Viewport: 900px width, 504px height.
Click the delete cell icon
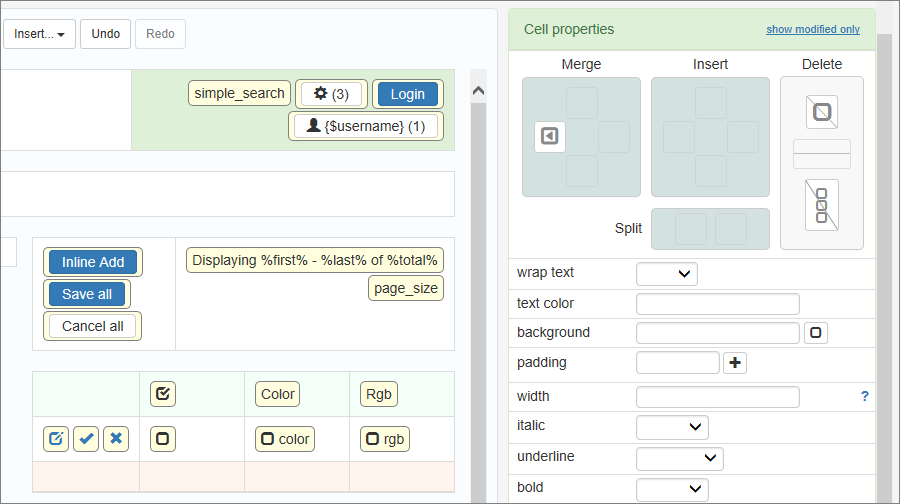[821, 112]
